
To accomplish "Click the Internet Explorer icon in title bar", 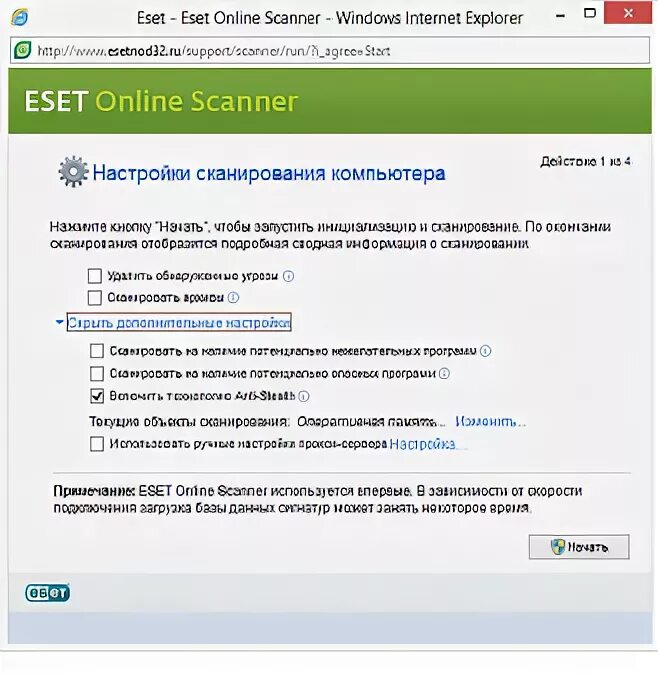I will (20, 18).
